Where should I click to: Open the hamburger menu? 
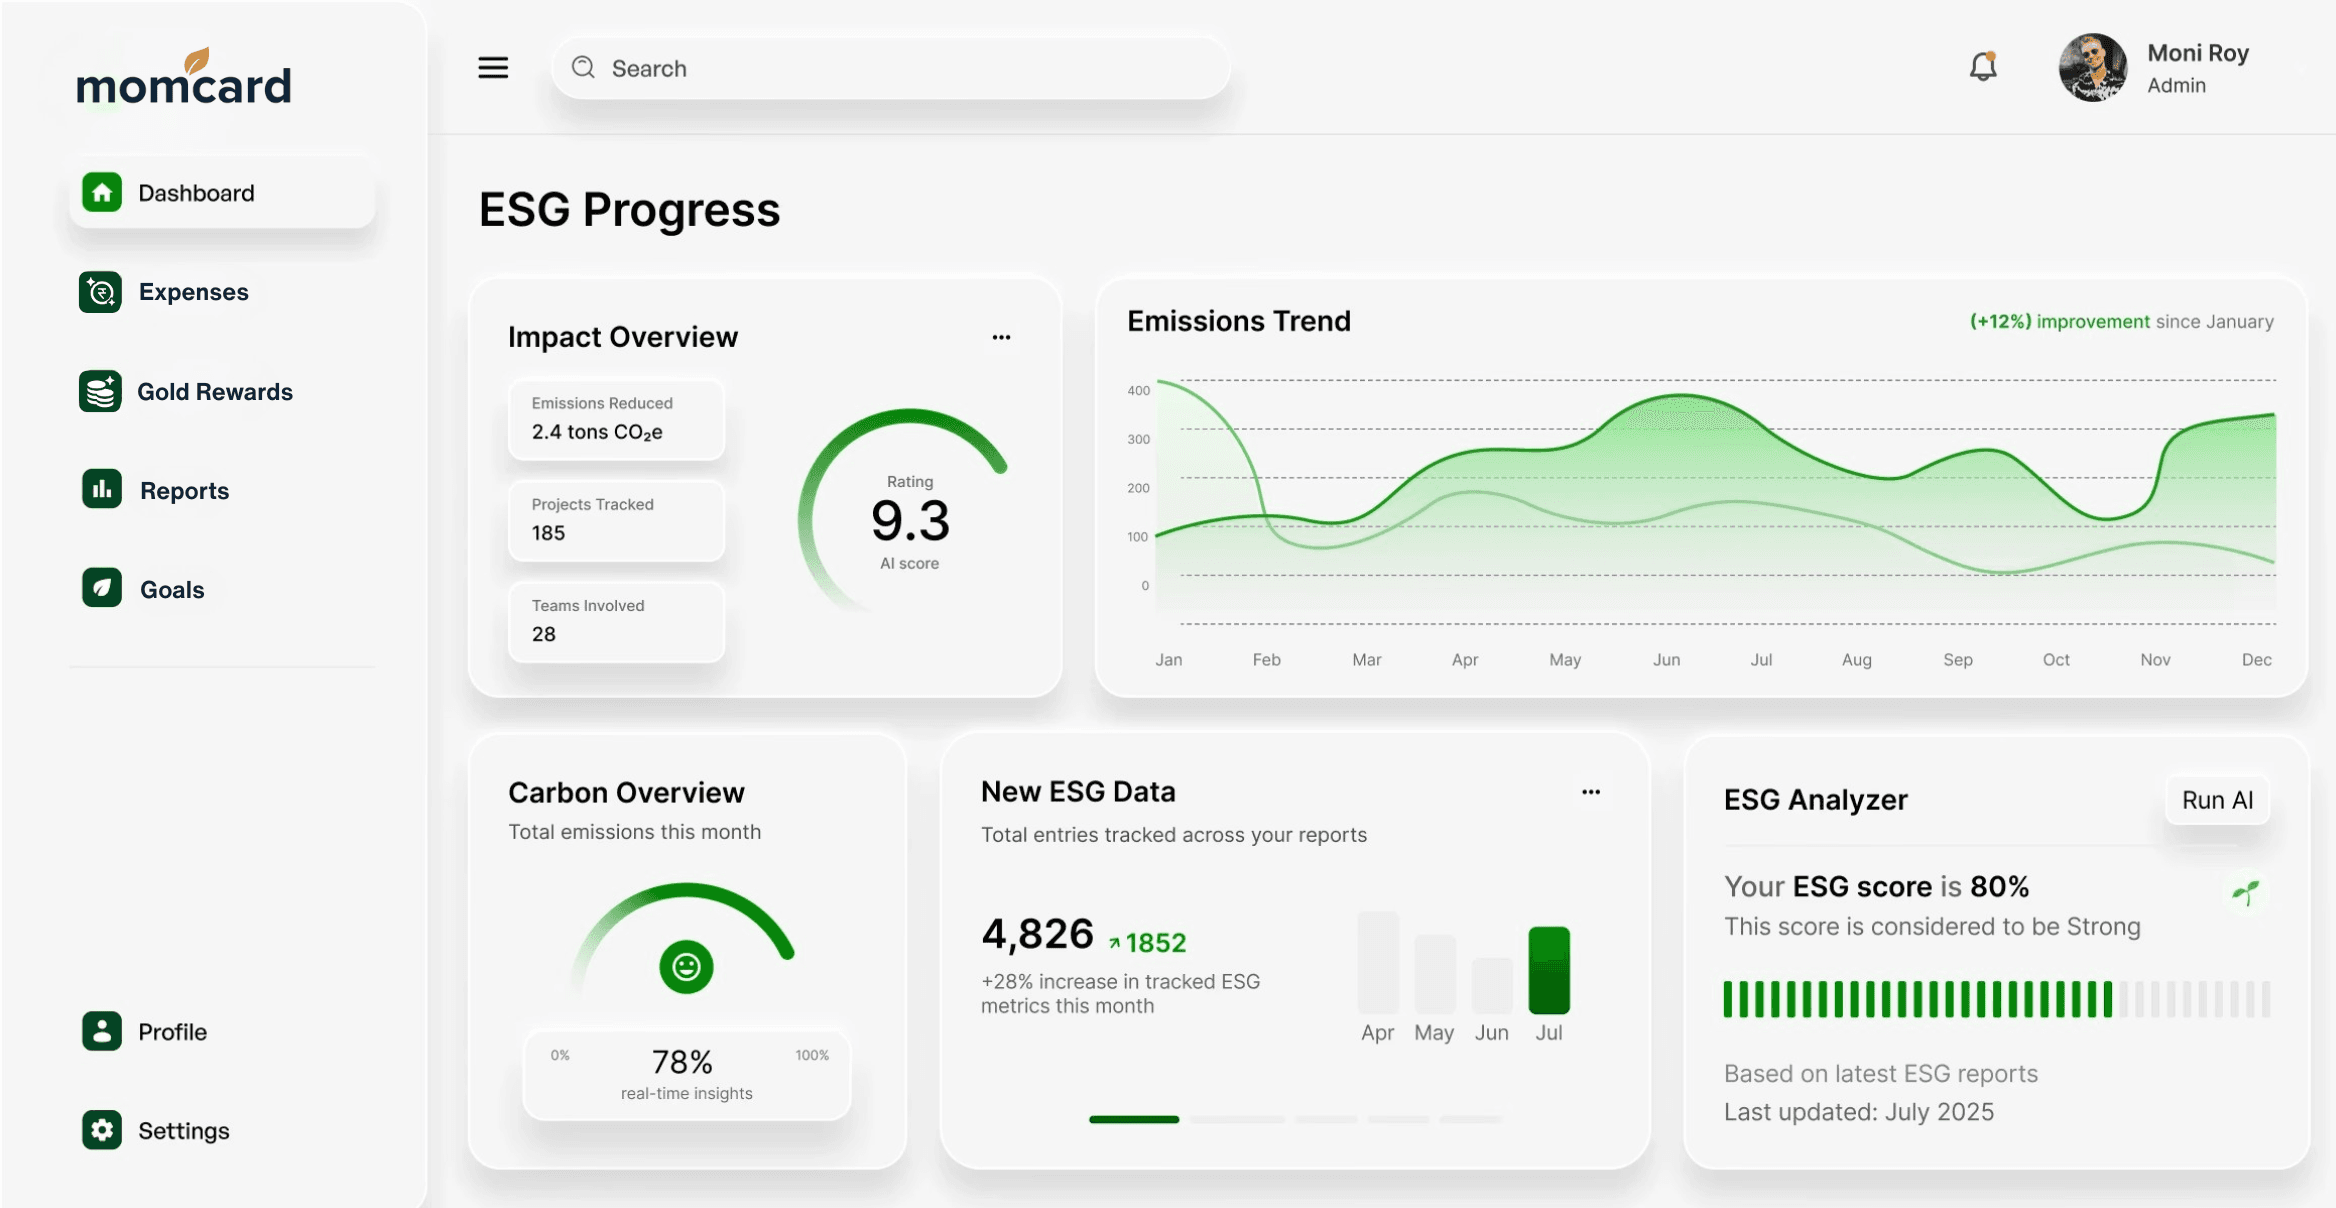point(493,67)
